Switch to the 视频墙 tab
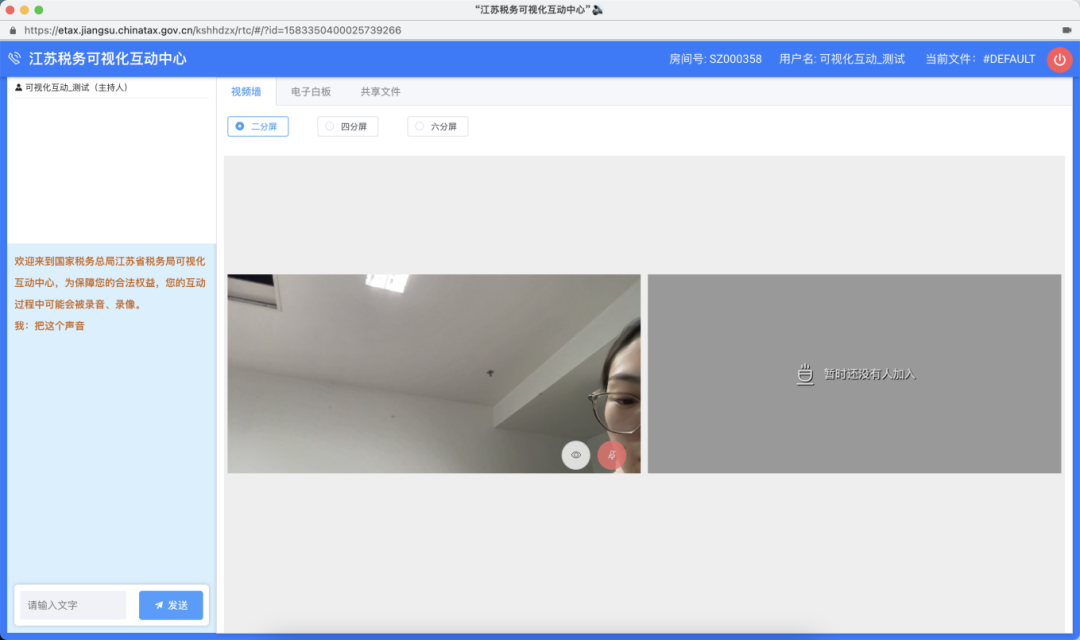 pyautogui.click(x=246, y=92)
